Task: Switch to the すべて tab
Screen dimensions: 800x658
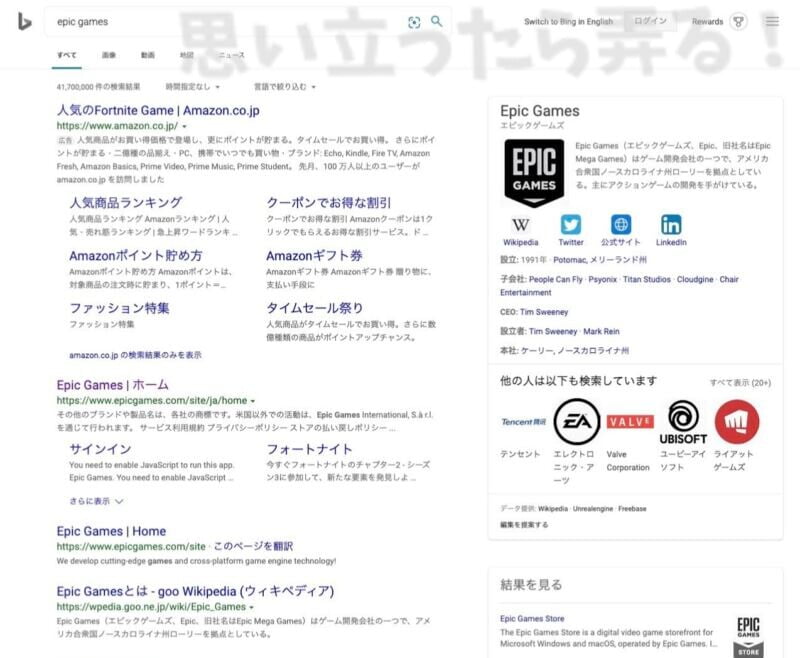Action: (x=66, y=55)
